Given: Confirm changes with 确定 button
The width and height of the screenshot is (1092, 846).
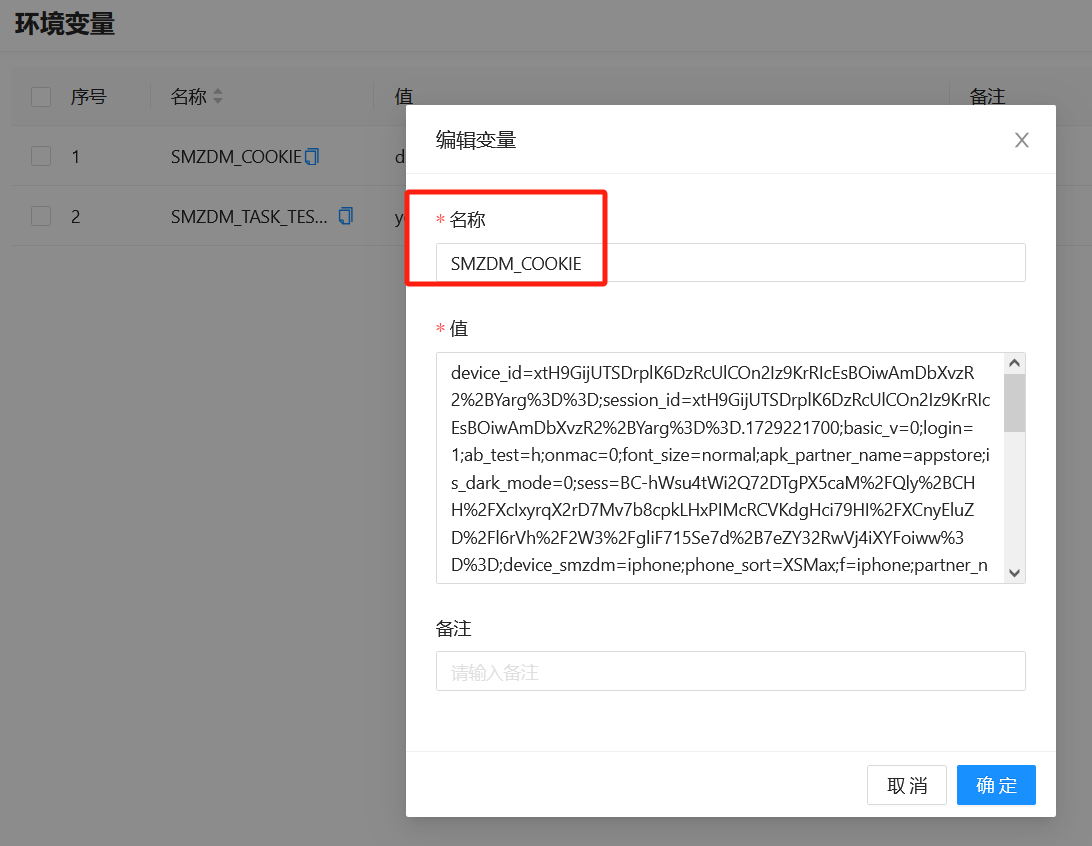Looking at the screenshot, I should pos(996,785).
